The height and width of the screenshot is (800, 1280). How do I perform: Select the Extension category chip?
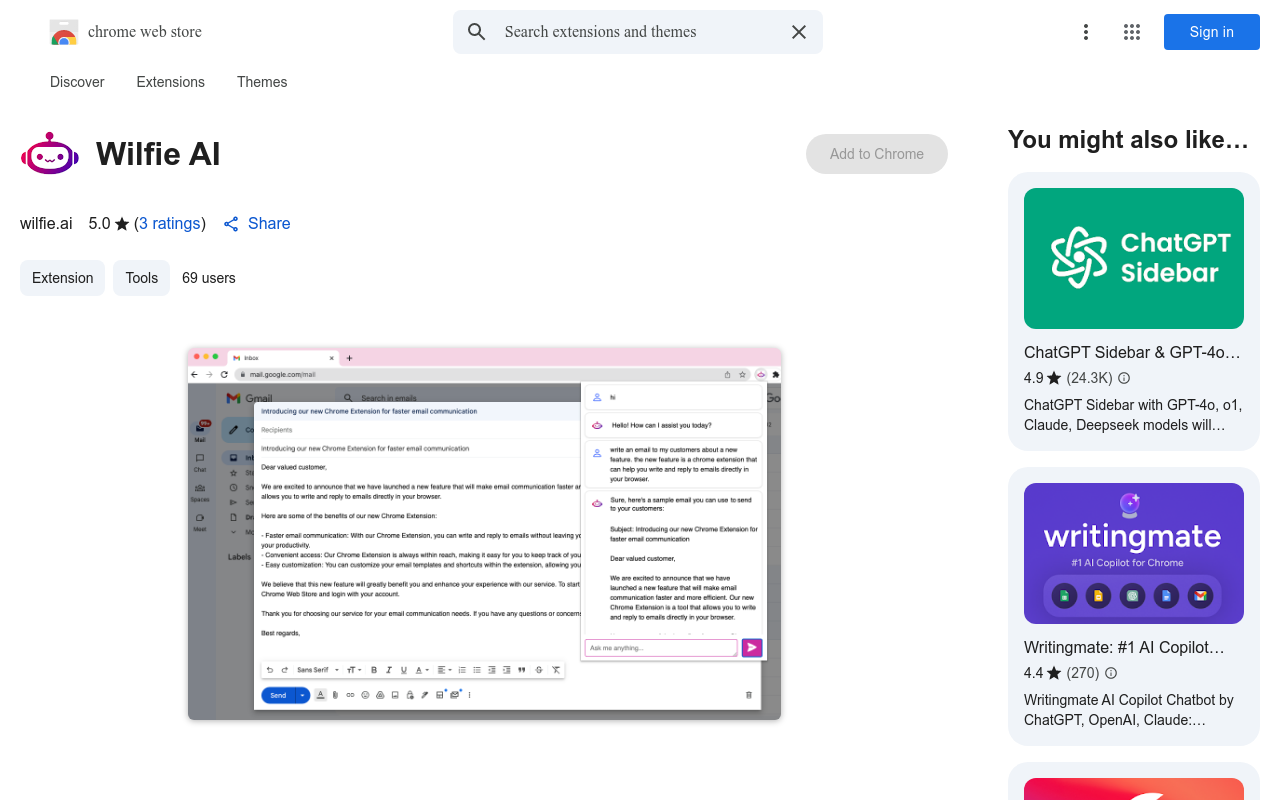[x=62, y=278]
